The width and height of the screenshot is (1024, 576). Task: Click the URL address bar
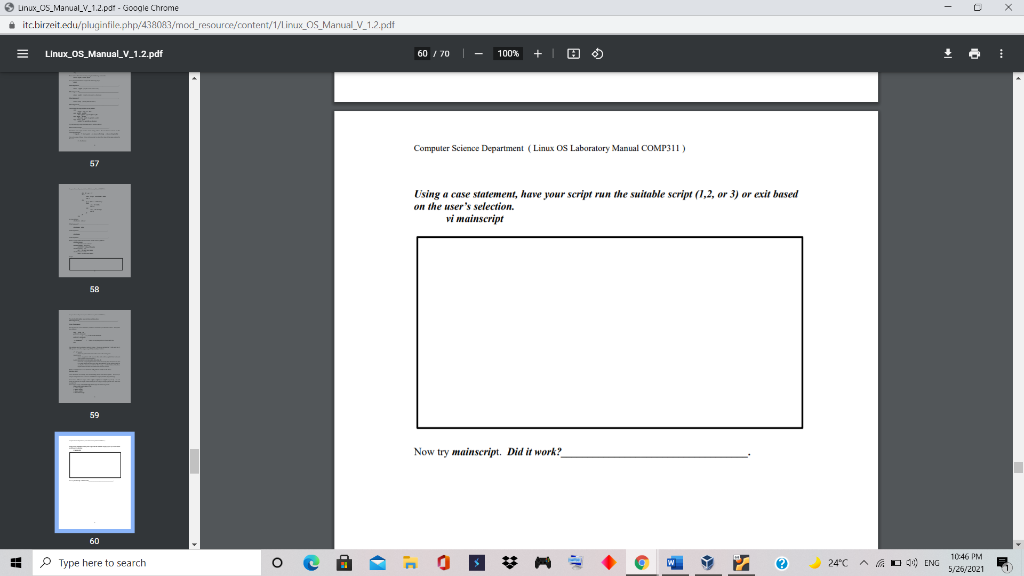tap(208, 25)
